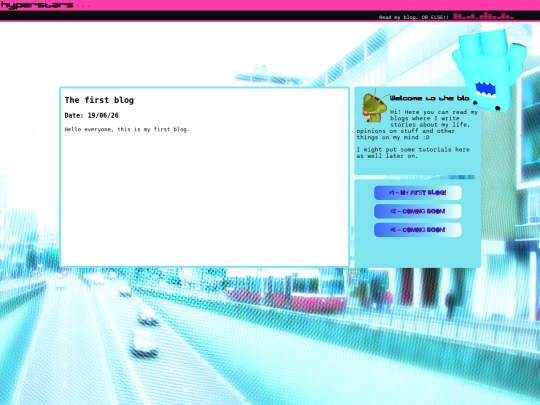This screenshot has width=540, height=405.
Task: Click the Coming Soon button below #2
Action: click(418, 230)
